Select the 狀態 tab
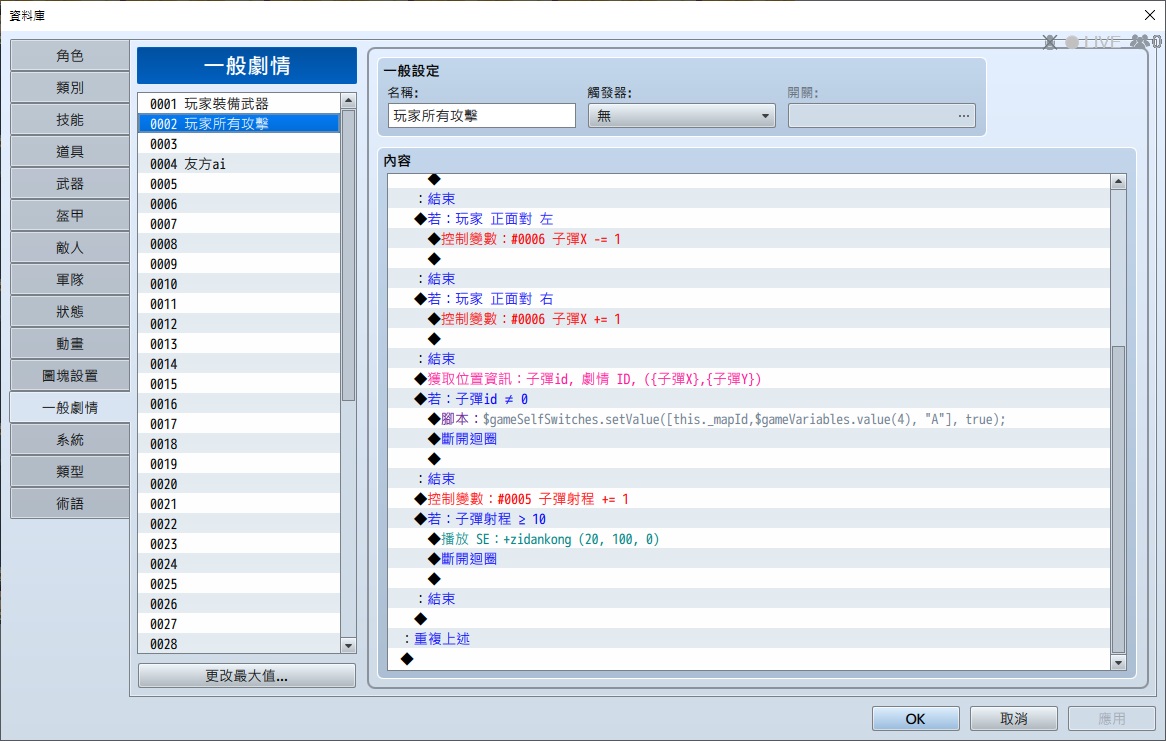Viewport: 1166px width, 741px height. click(70, 312)
